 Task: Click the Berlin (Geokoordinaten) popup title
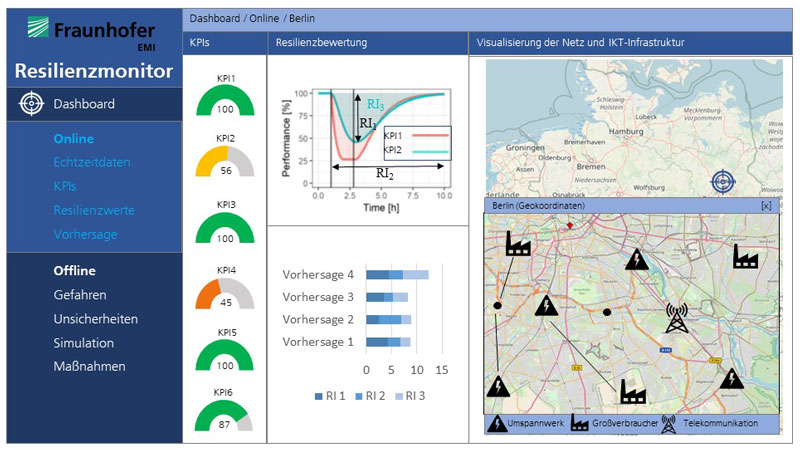(538, 206)
